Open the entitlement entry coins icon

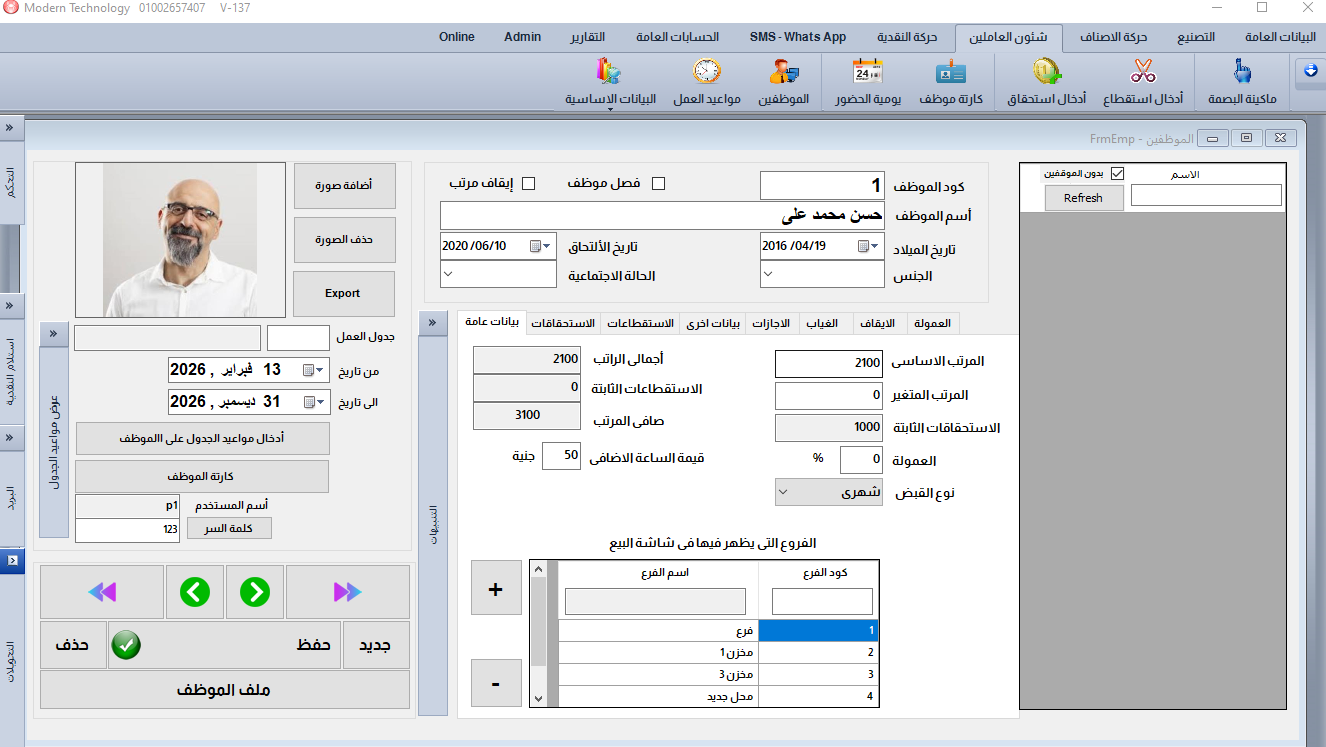click(x=1047, y=73)
